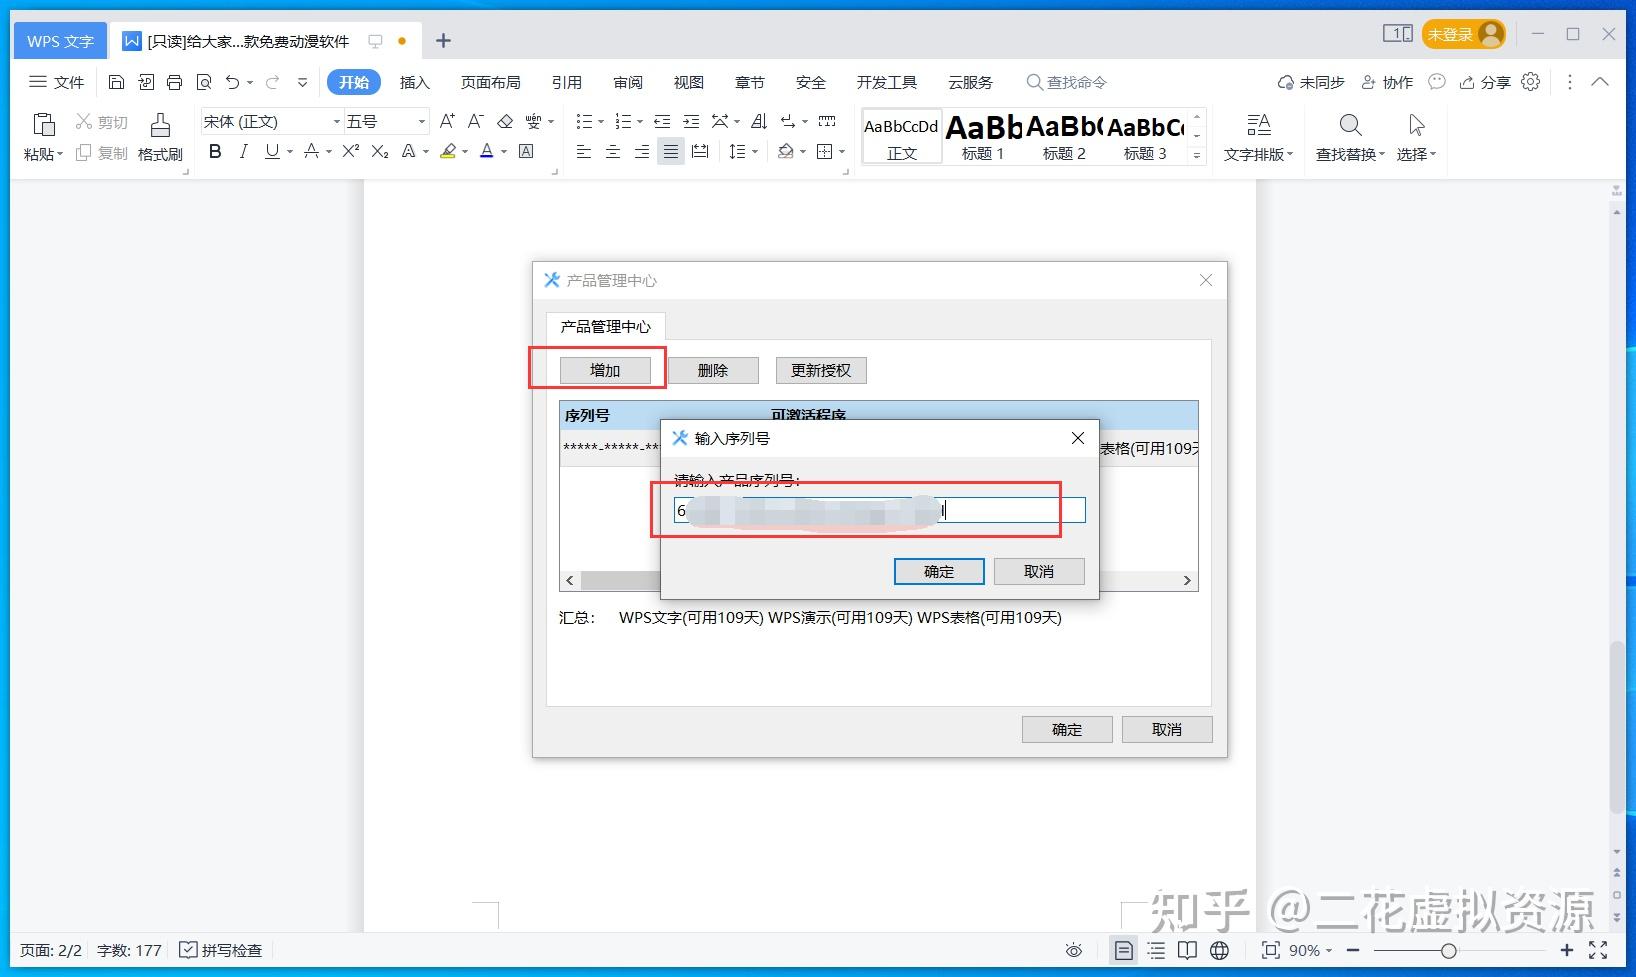1636x977 pixels.
Task: Toggle page layout view in status bar
Action: pyautogui.click(x=1124, y=950)
